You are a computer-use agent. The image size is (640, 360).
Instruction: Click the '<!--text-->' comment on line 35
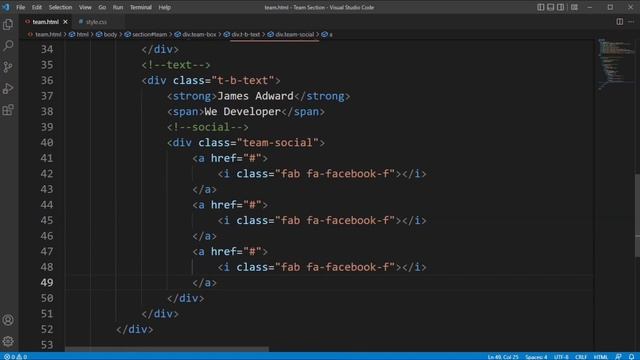pyautogui.click(x=176, y=65)
